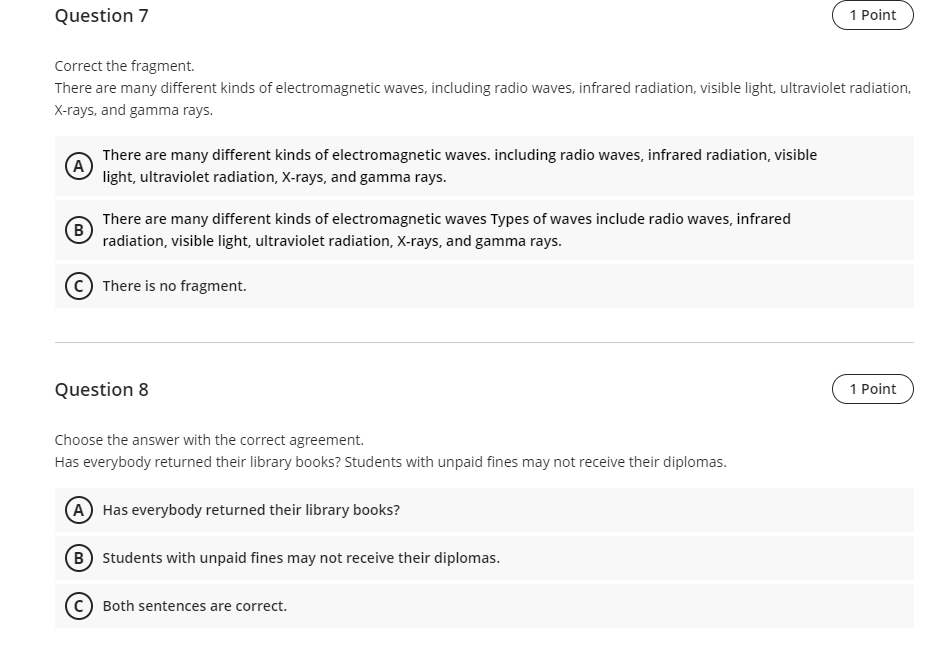934x661 pixels.
Task: Click the circled B icon in Question 8
Action: [79, 558]
